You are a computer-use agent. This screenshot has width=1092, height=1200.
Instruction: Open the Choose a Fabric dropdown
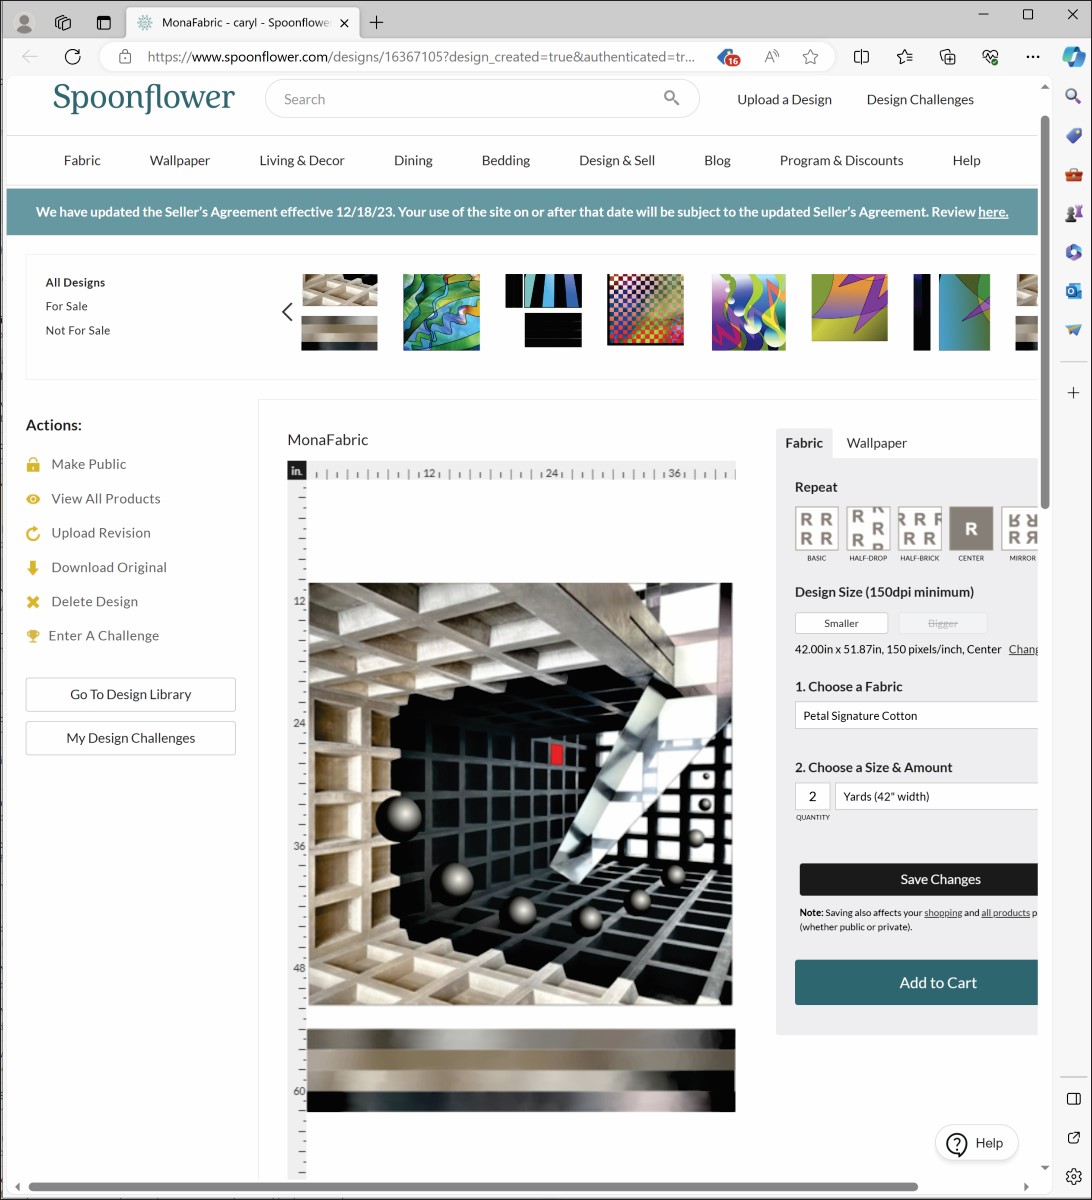[916, 716]
